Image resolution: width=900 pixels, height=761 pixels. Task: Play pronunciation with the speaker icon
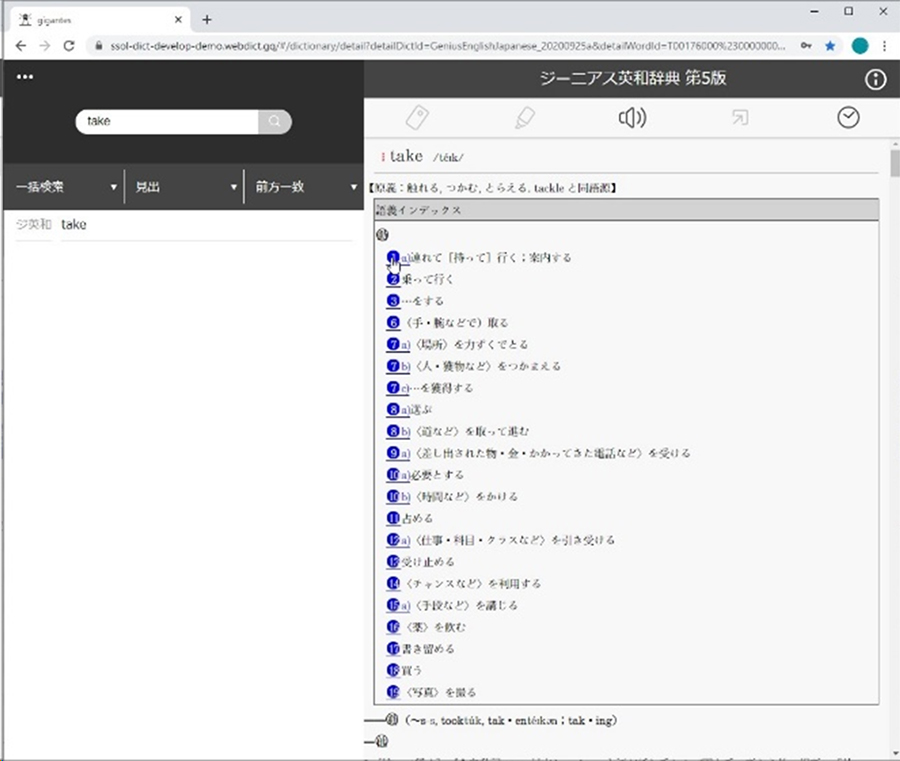[632, 118]
